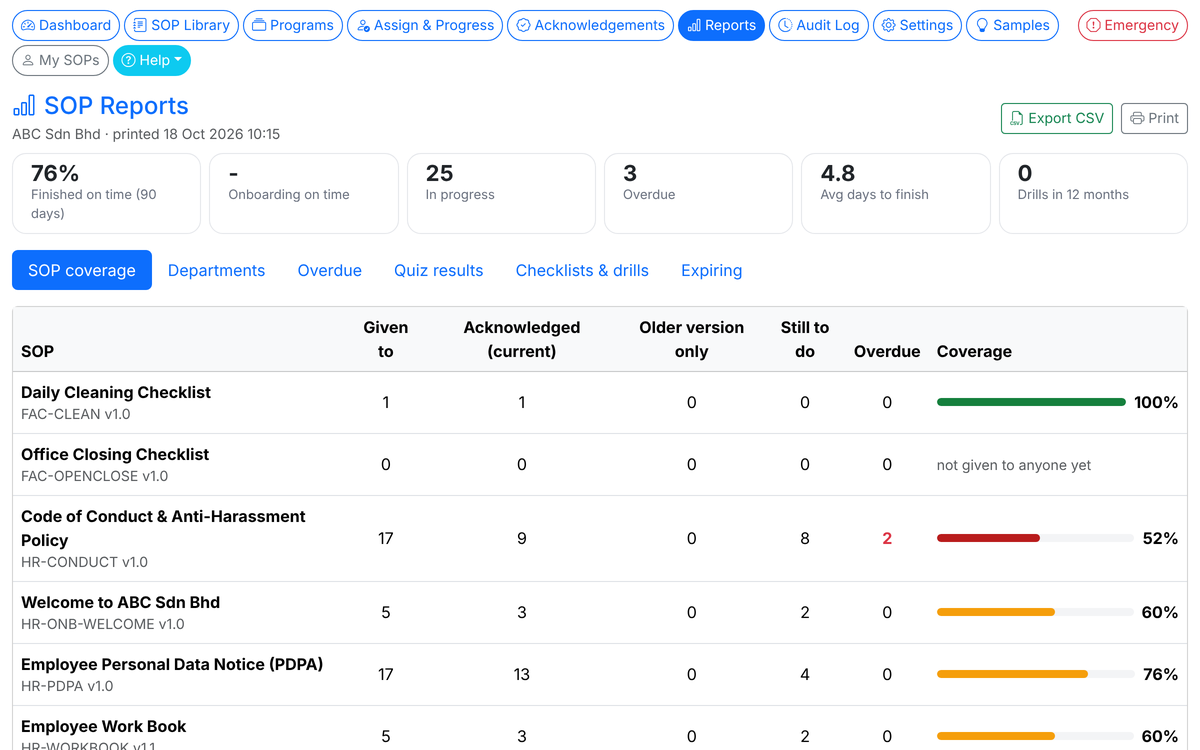Click the Export CSV button
The image size is (1200, 750).
pos(1057,118)
